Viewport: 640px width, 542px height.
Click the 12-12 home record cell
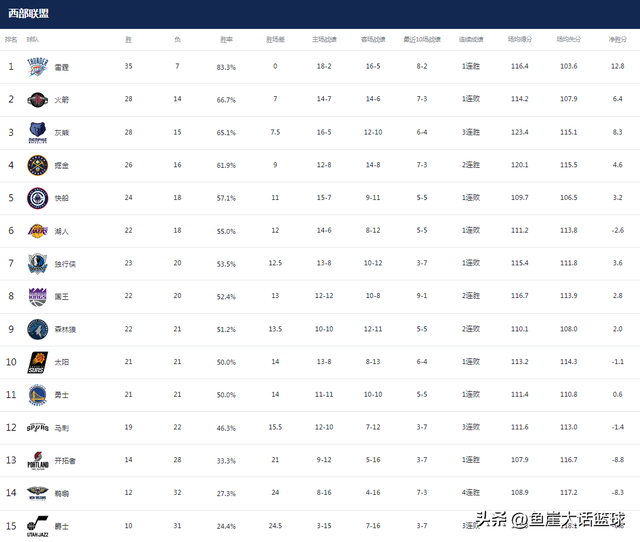[324, 295]
